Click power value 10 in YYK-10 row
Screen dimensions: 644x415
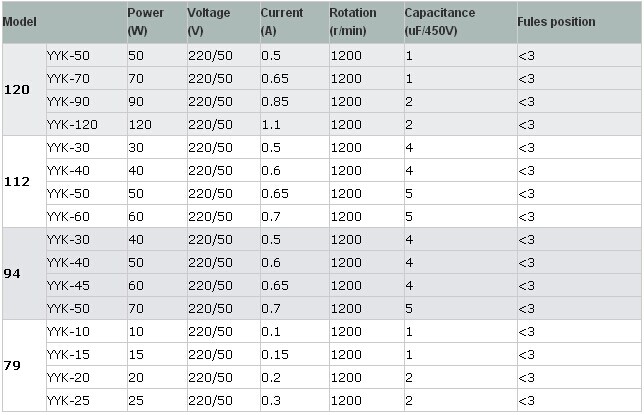136,332
